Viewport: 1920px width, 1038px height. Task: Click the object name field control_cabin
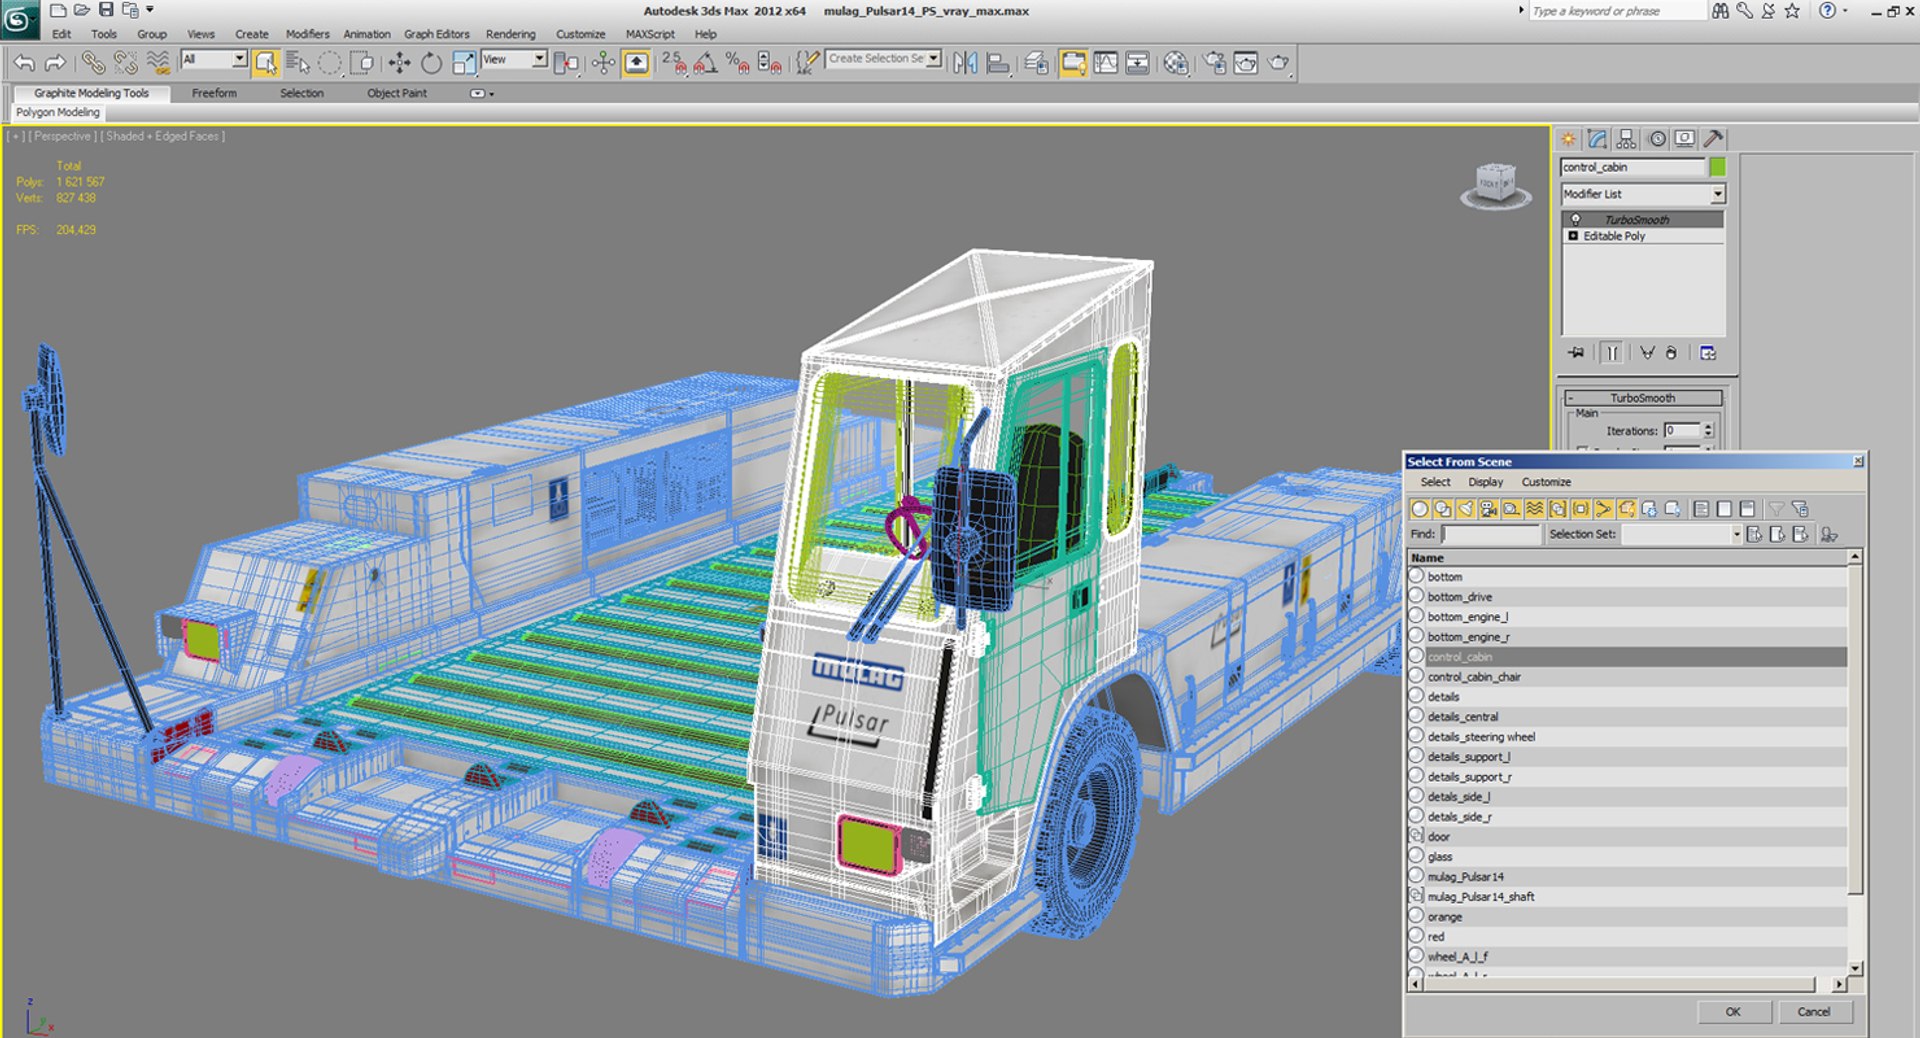(x=1633, y=167)
